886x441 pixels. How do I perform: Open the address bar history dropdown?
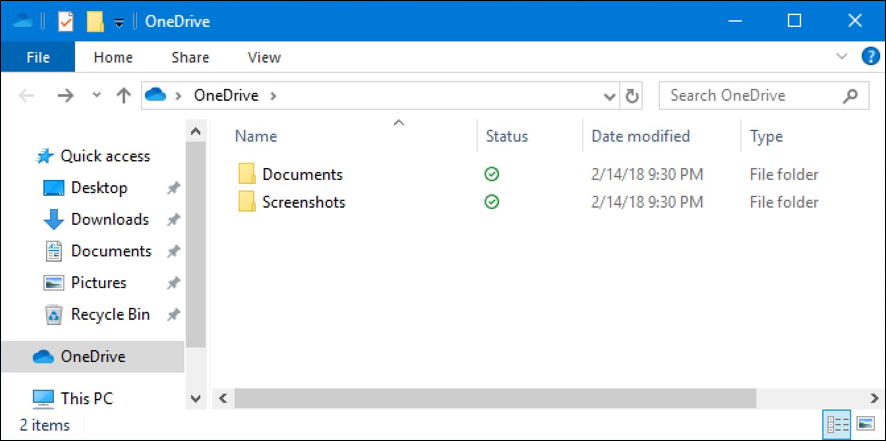point(610,96)
